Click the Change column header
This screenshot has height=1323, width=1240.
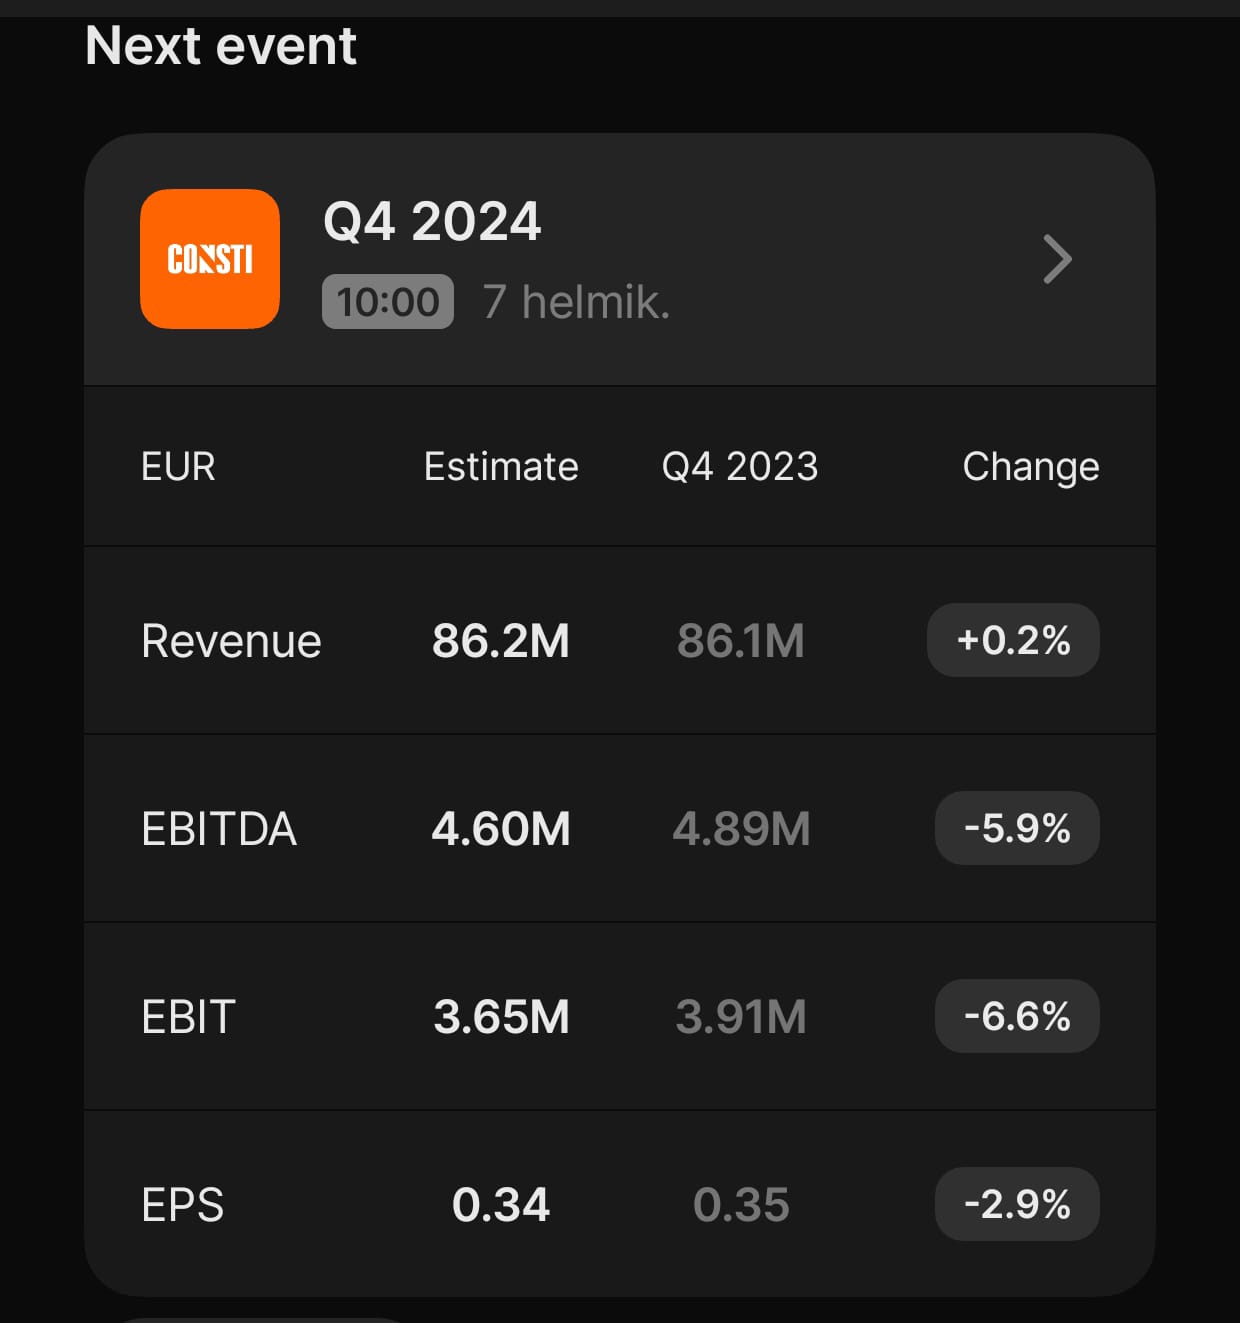pyautogui.click(x=1030, y=467)
